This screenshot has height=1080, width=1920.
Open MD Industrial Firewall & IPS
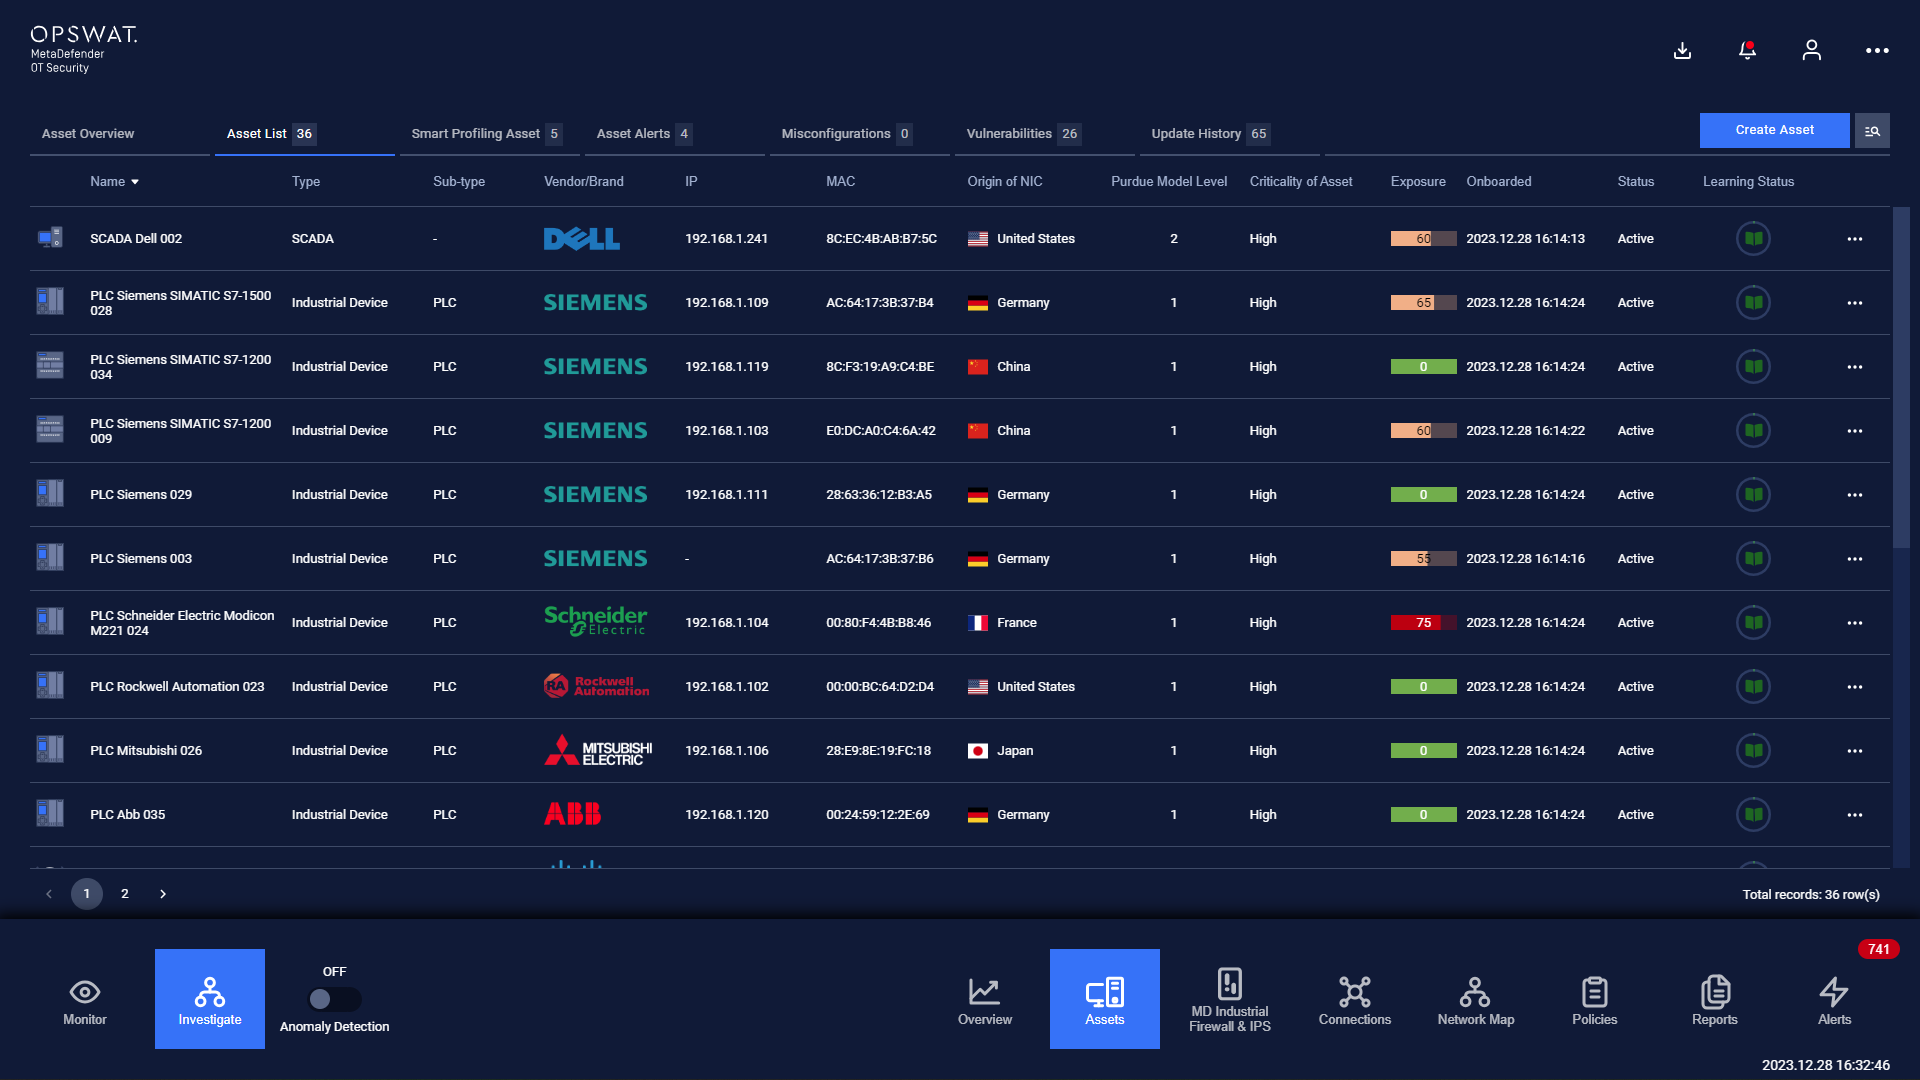point(1230,1000)
